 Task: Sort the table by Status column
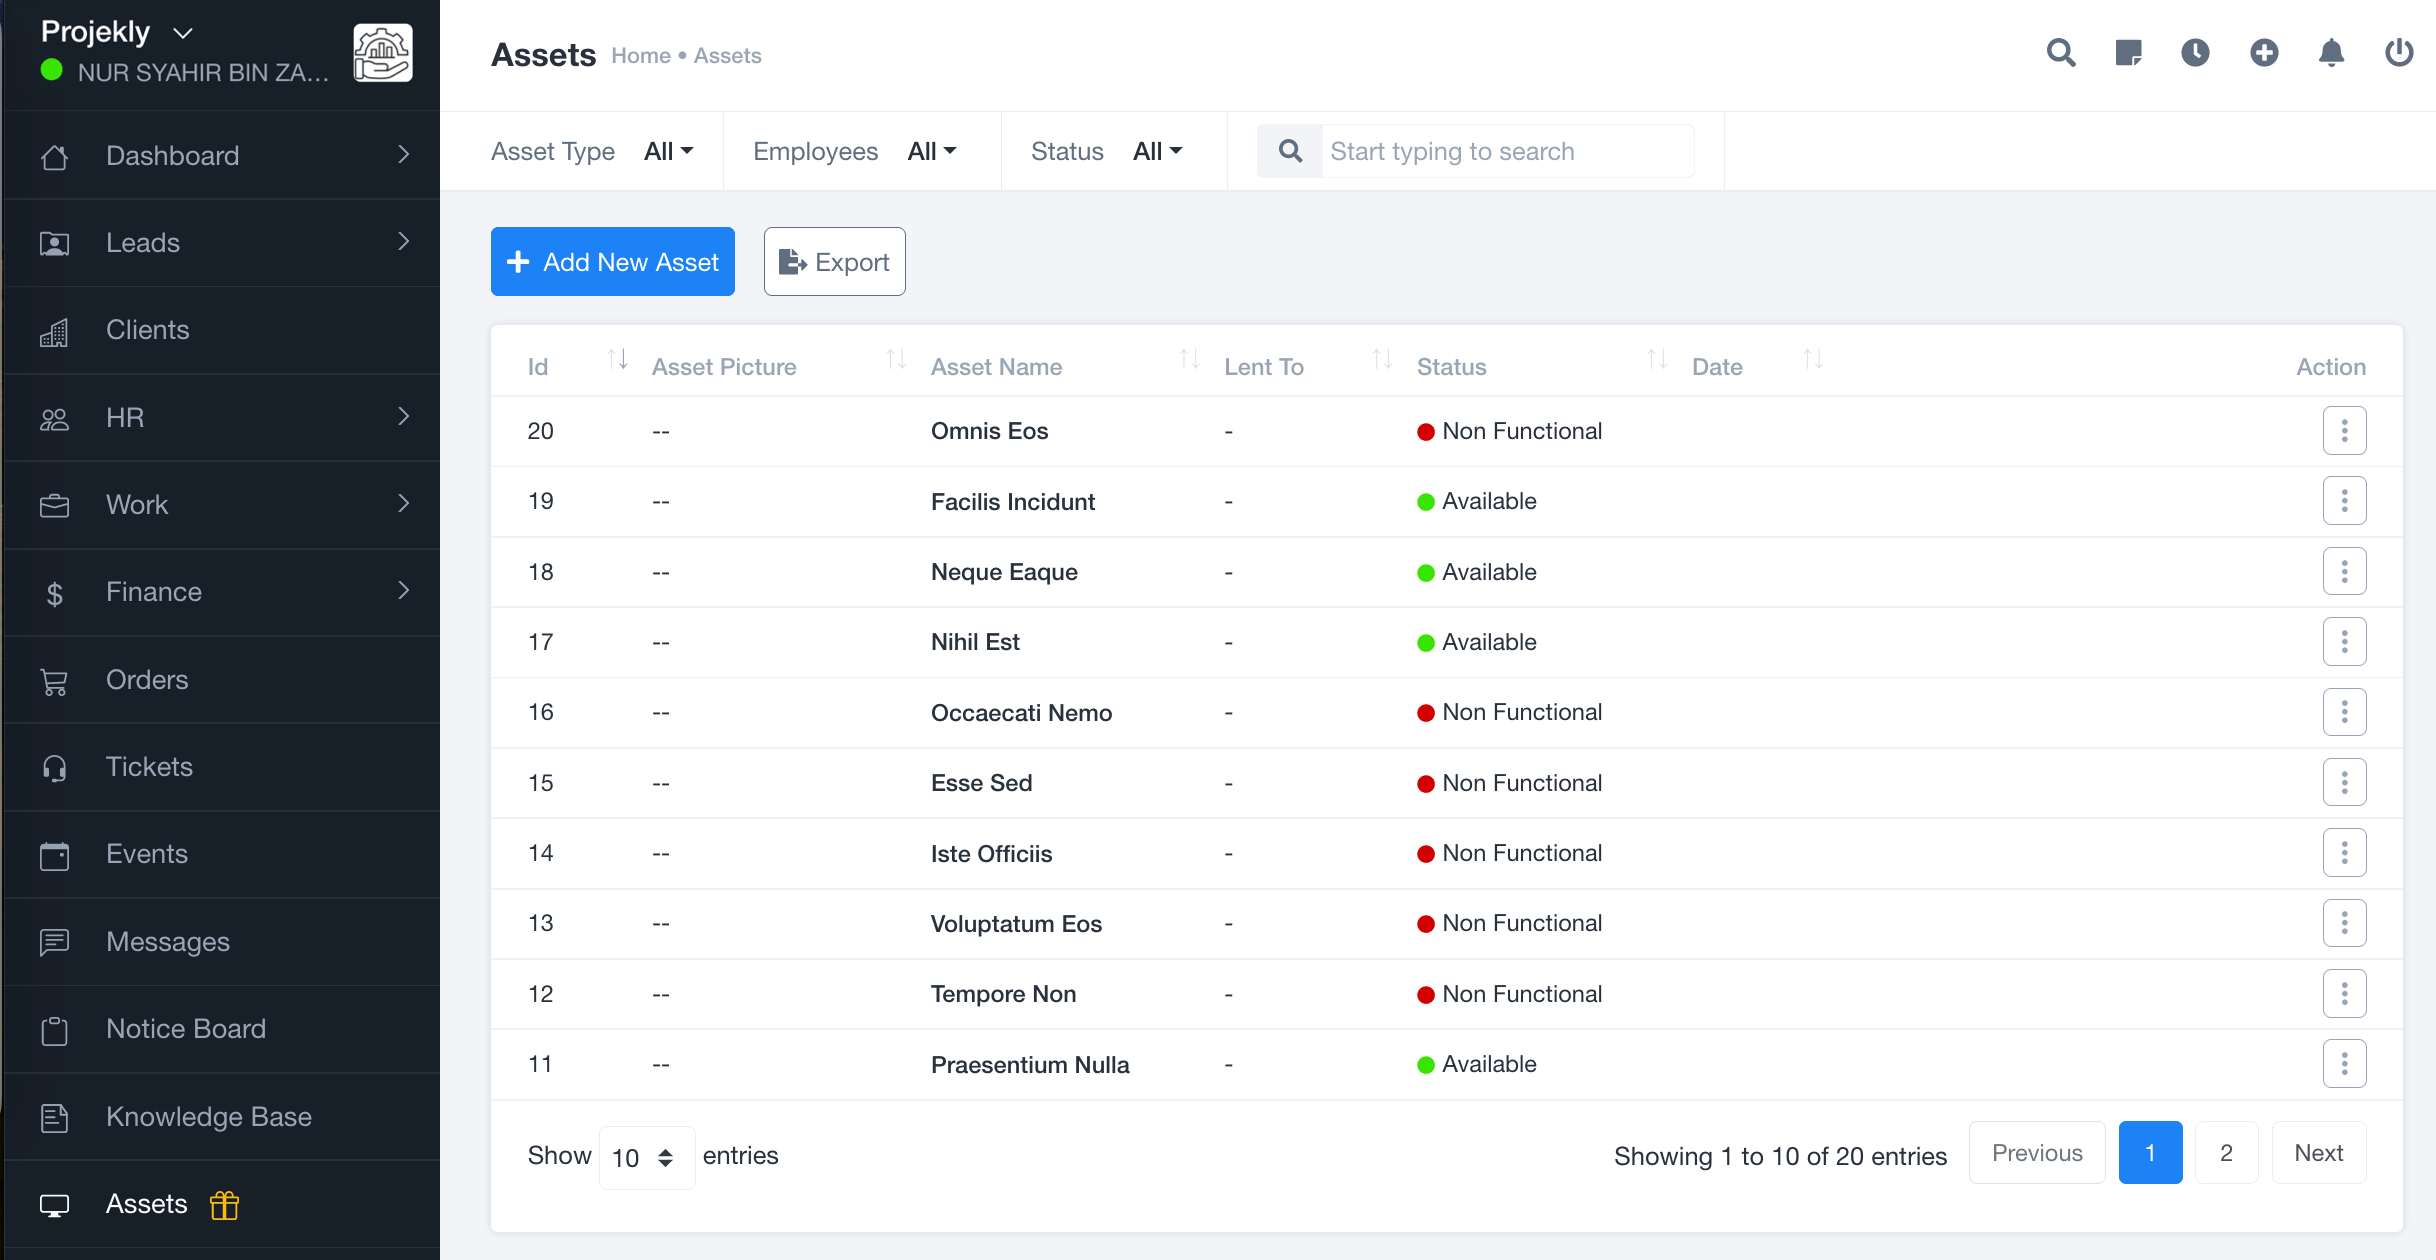[x=1656, y=359]
